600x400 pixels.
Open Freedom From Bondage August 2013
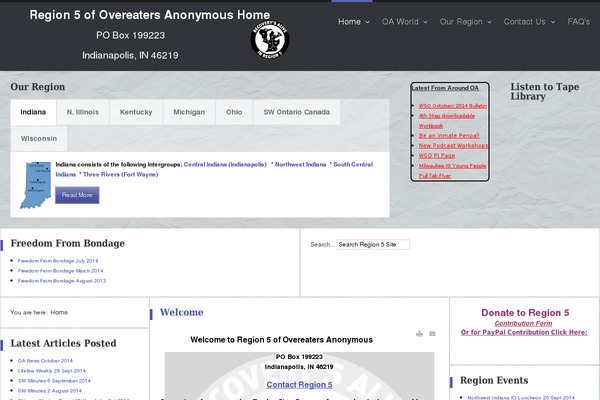(x=62, y=281)
